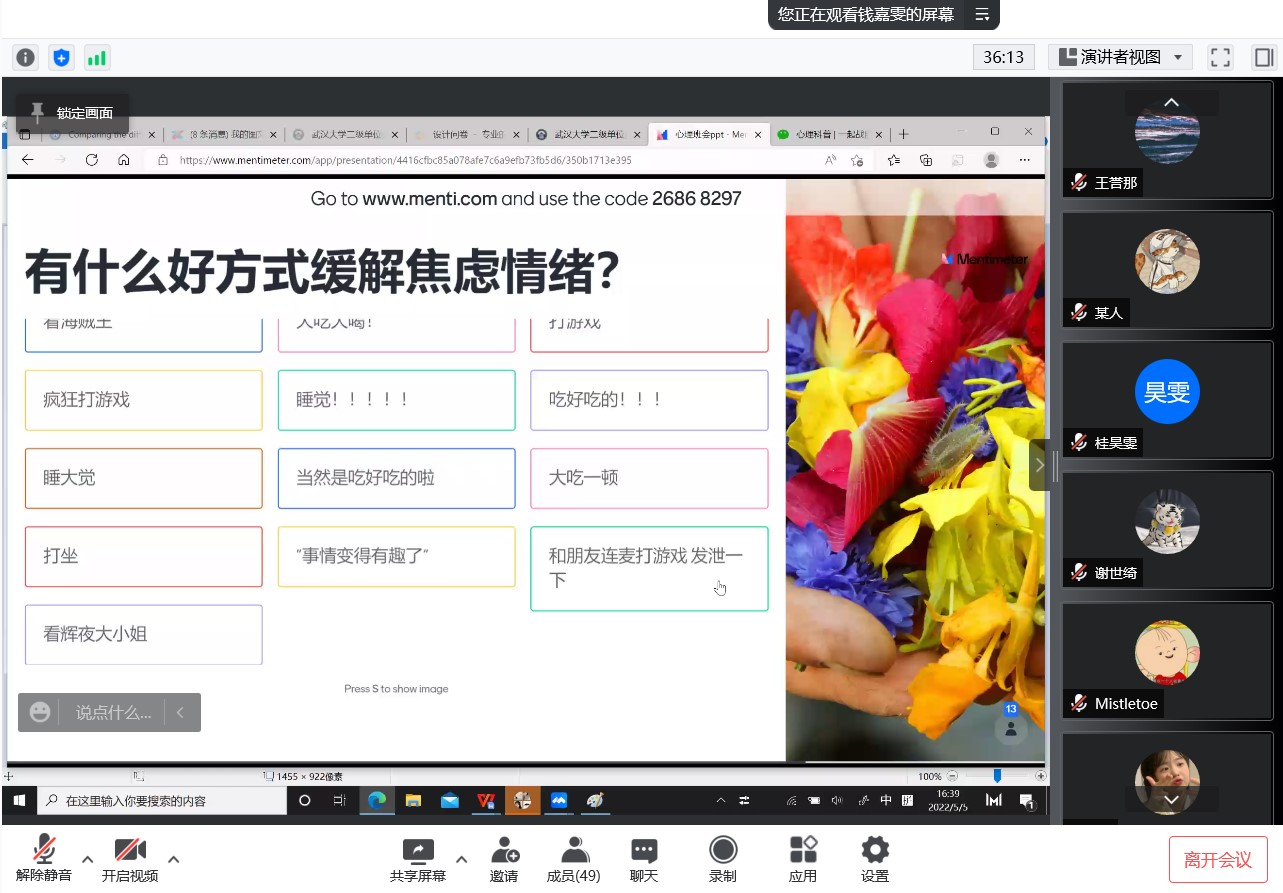Open the 邀请 invite panel
Viewport: 1283px width, 893px height.
[x=504, y=859]
